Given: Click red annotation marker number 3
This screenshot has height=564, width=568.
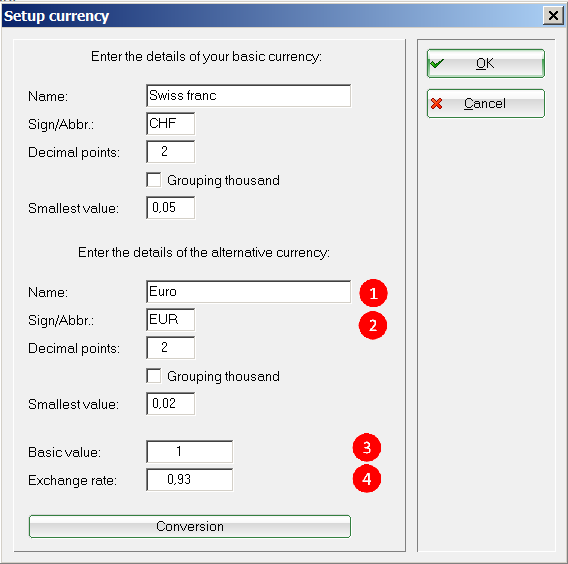Looking at the screenshot, I should (367, 448).
